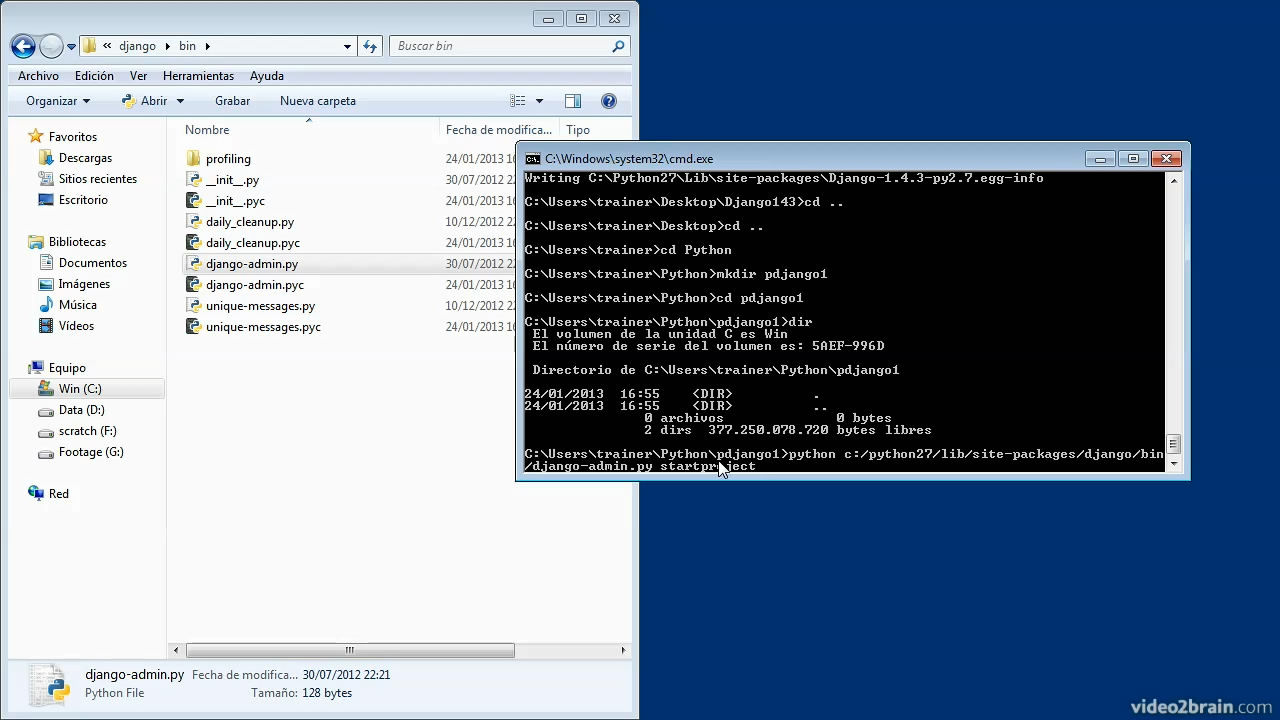Viewport: 1280px width, 720px height.
Task: Select the daily_cleanup.py file
Action: 250,222
